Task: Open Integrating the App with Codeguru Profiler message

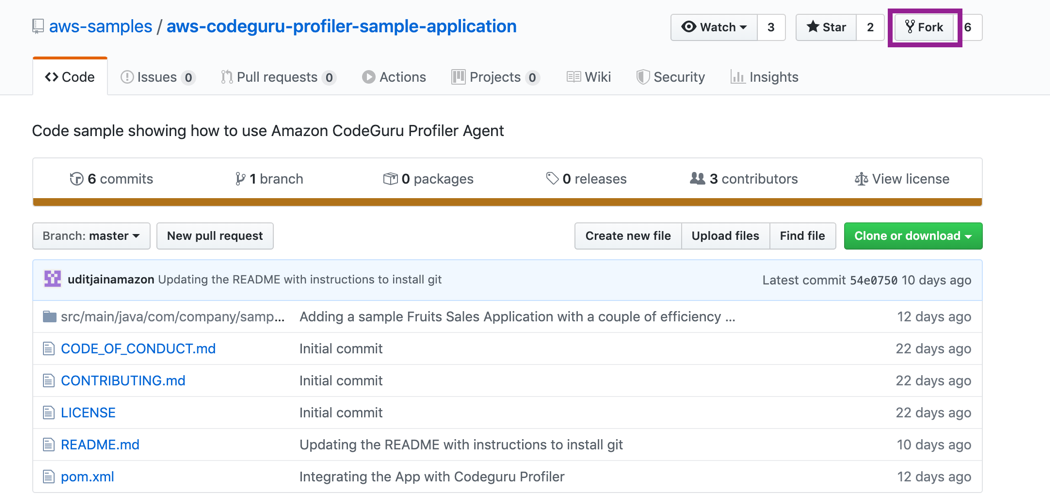Action: point(432,477)
